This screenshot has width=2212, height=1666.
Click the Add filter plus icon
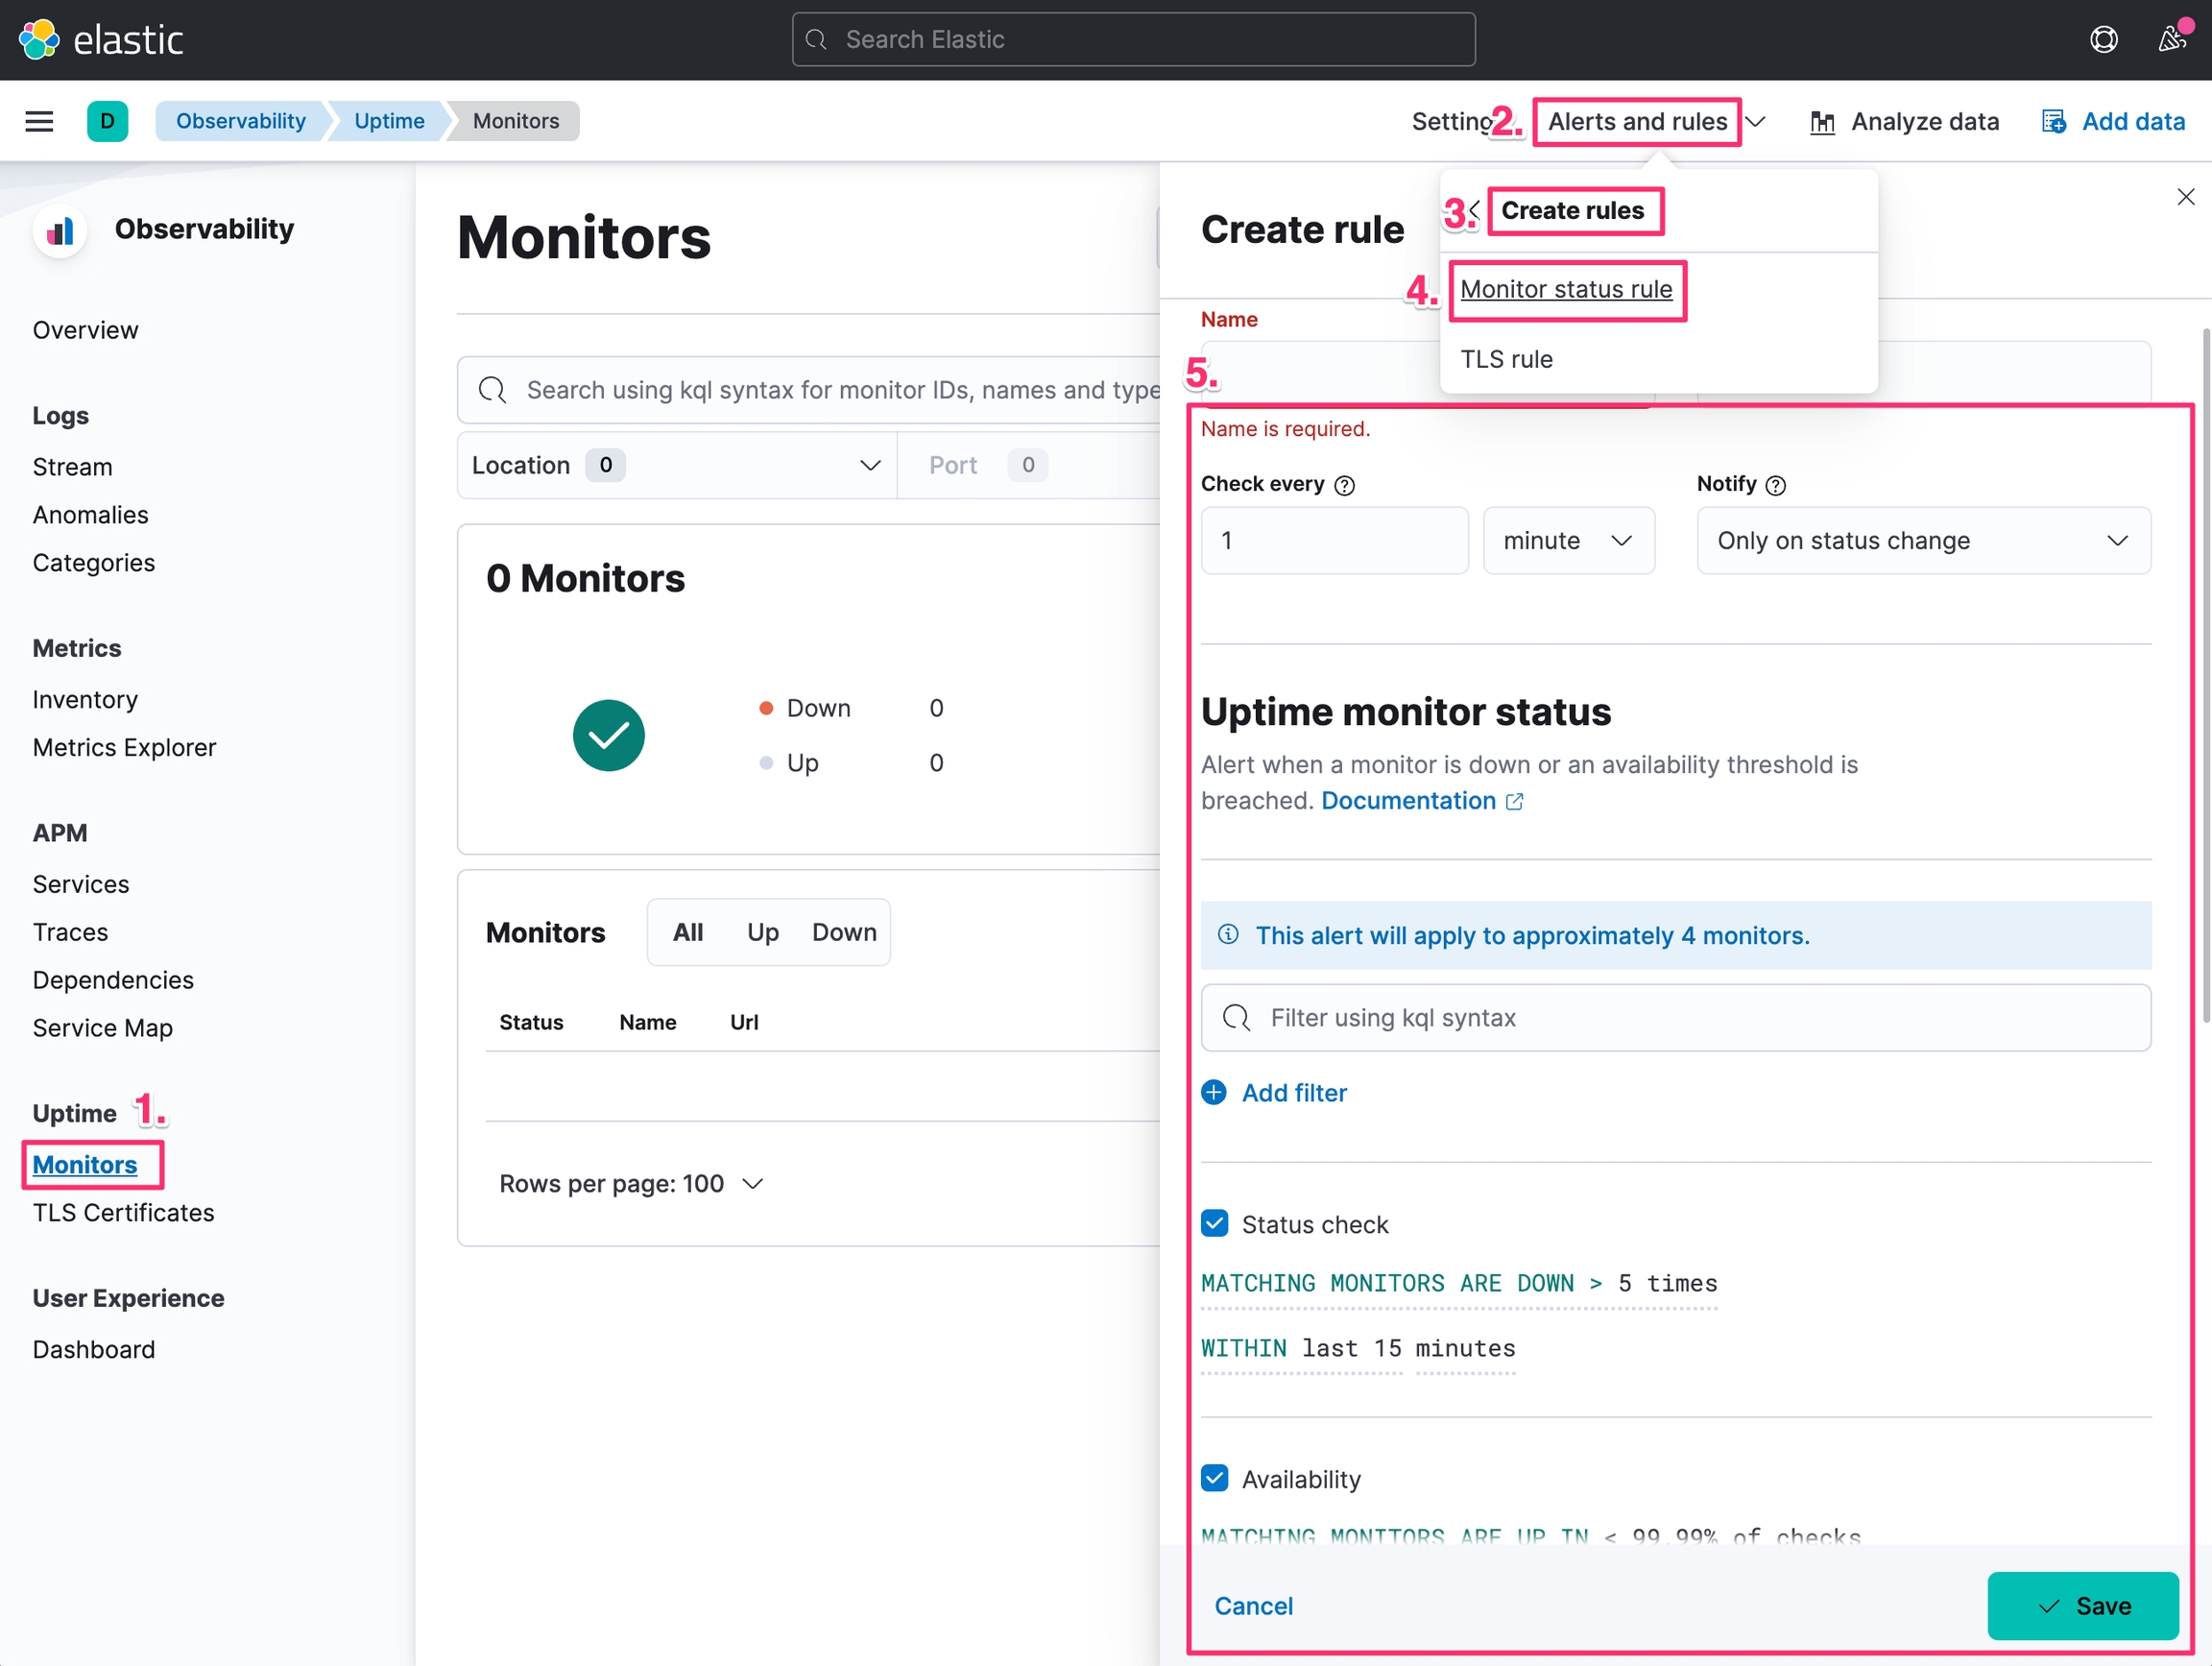click(x=1214, y=1092)
